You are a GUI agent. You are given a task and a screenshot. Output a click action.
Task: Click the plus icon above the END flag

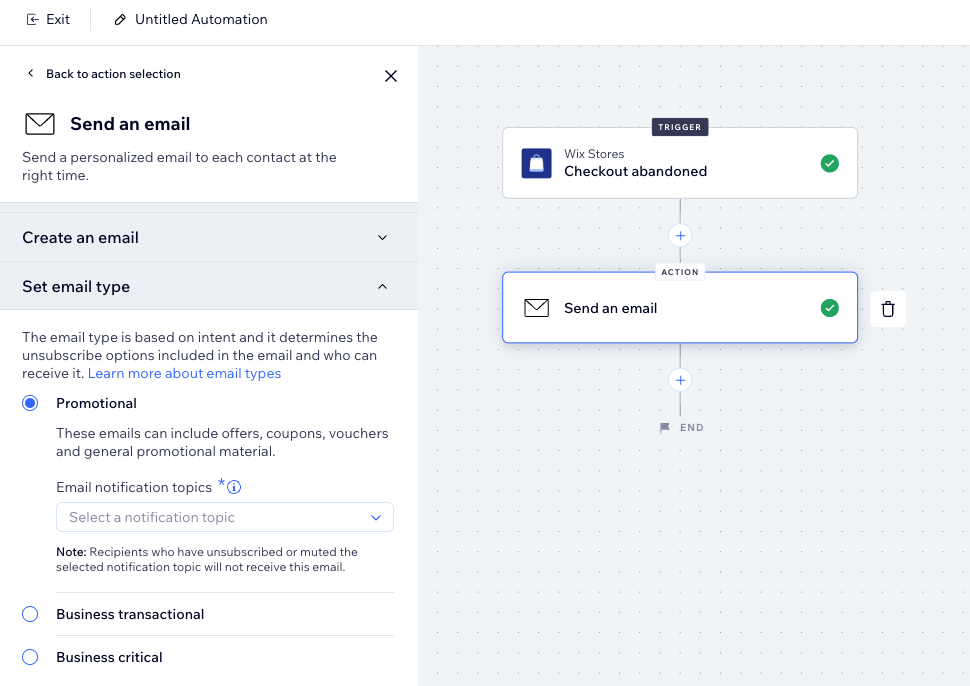pyautogui.click(x=680, y=379)
